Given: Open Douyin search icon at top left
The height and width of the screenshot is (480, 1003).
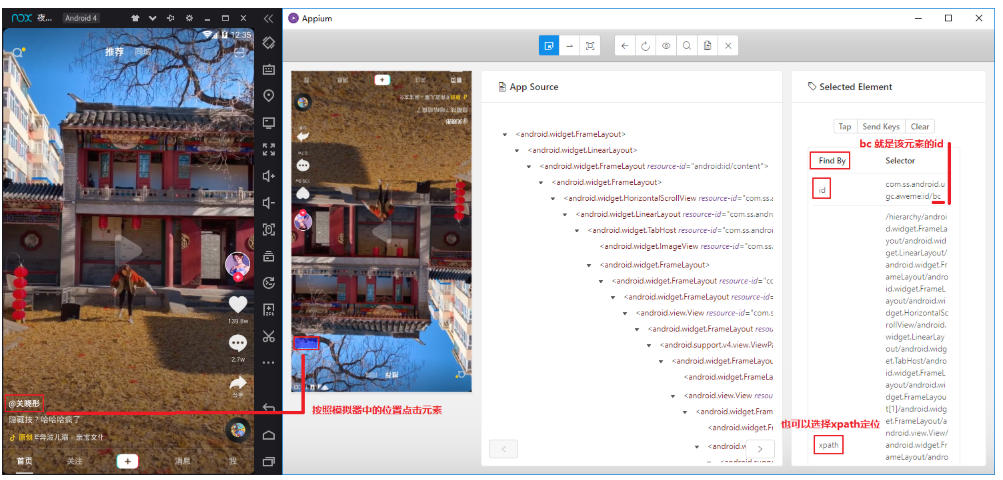Looking at the screenshot, I should (19, 52).
